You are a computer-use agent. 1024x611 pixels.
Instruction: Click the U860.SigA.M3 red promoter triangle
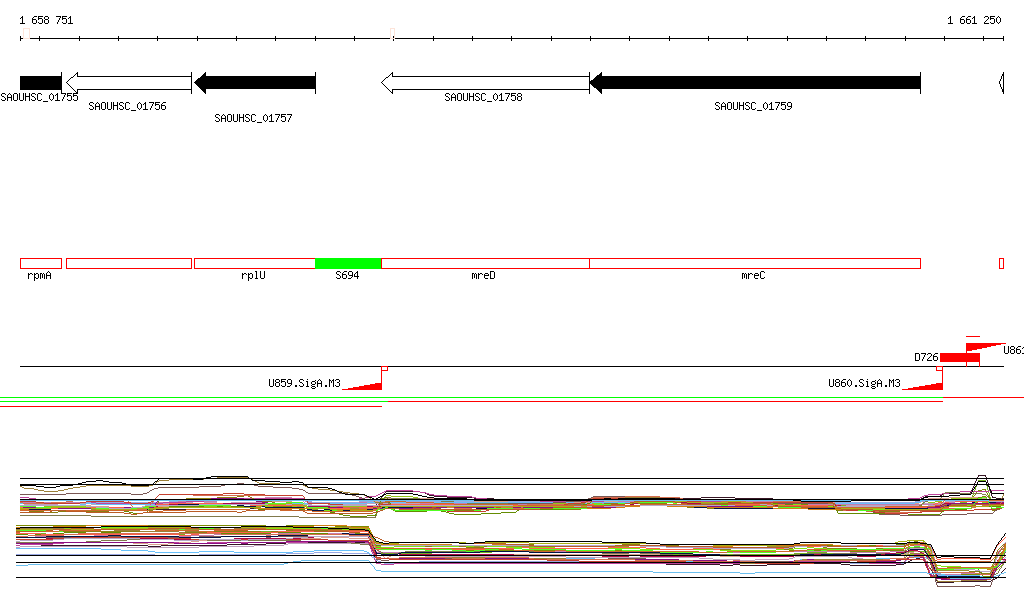924,384
